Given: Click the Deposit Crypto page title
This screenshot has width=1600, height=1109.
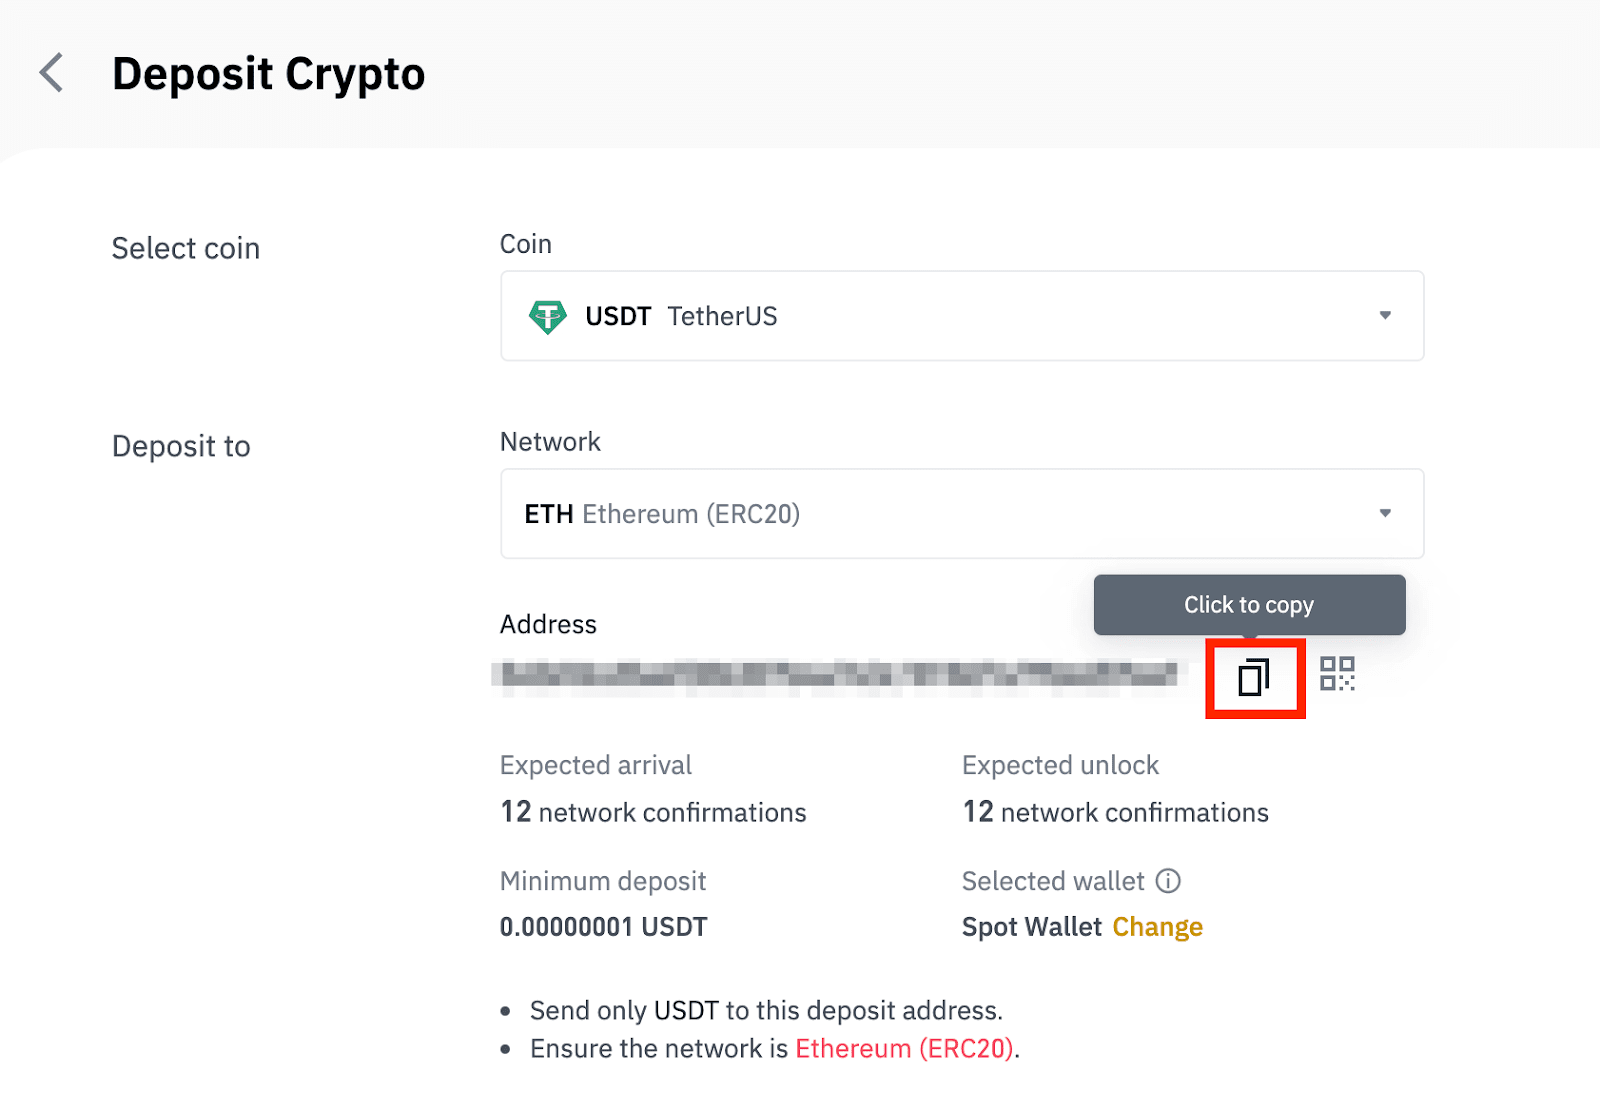Looking at the screenshot, I should (268, 74).
